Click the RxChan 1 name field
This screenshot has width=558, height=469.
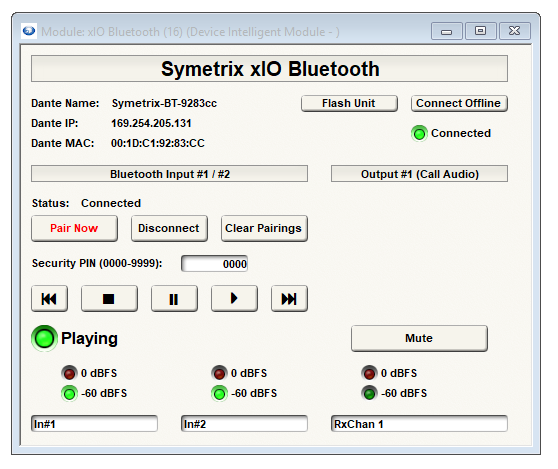(x=419, y=424)
